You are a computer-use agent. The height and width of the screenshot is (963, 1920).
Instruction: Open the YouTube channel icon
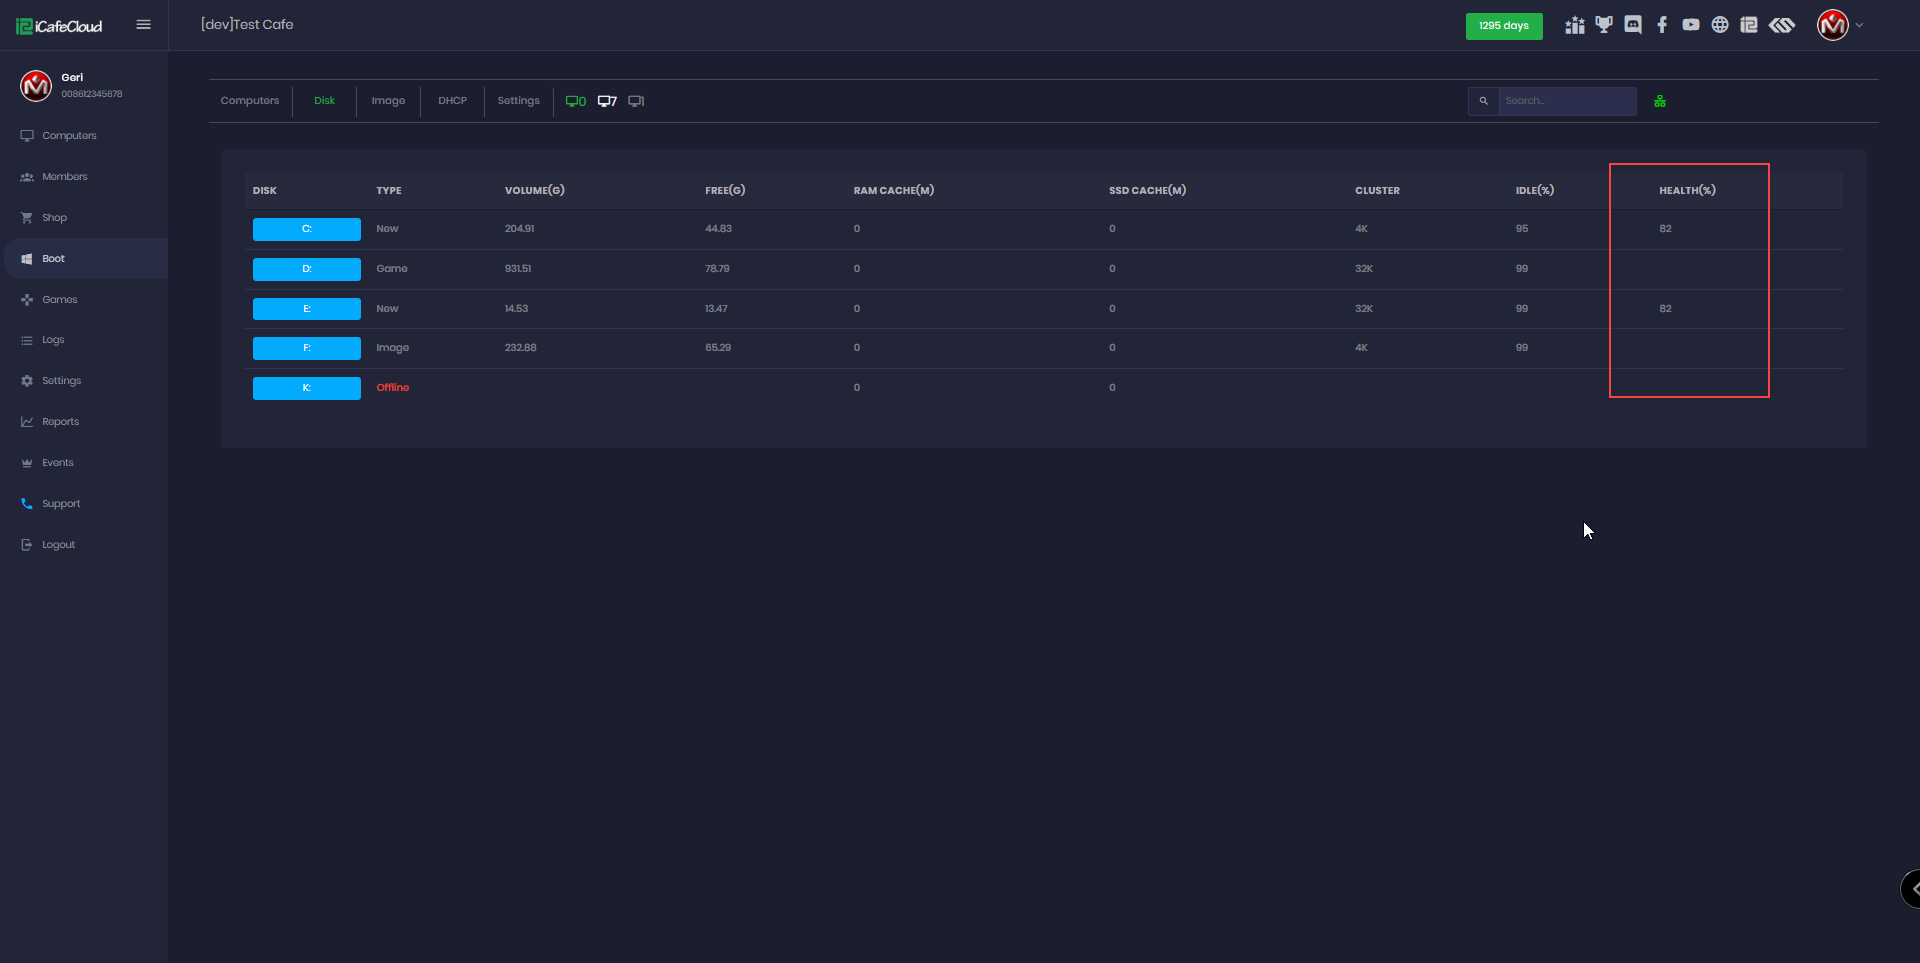point(1691,25)
